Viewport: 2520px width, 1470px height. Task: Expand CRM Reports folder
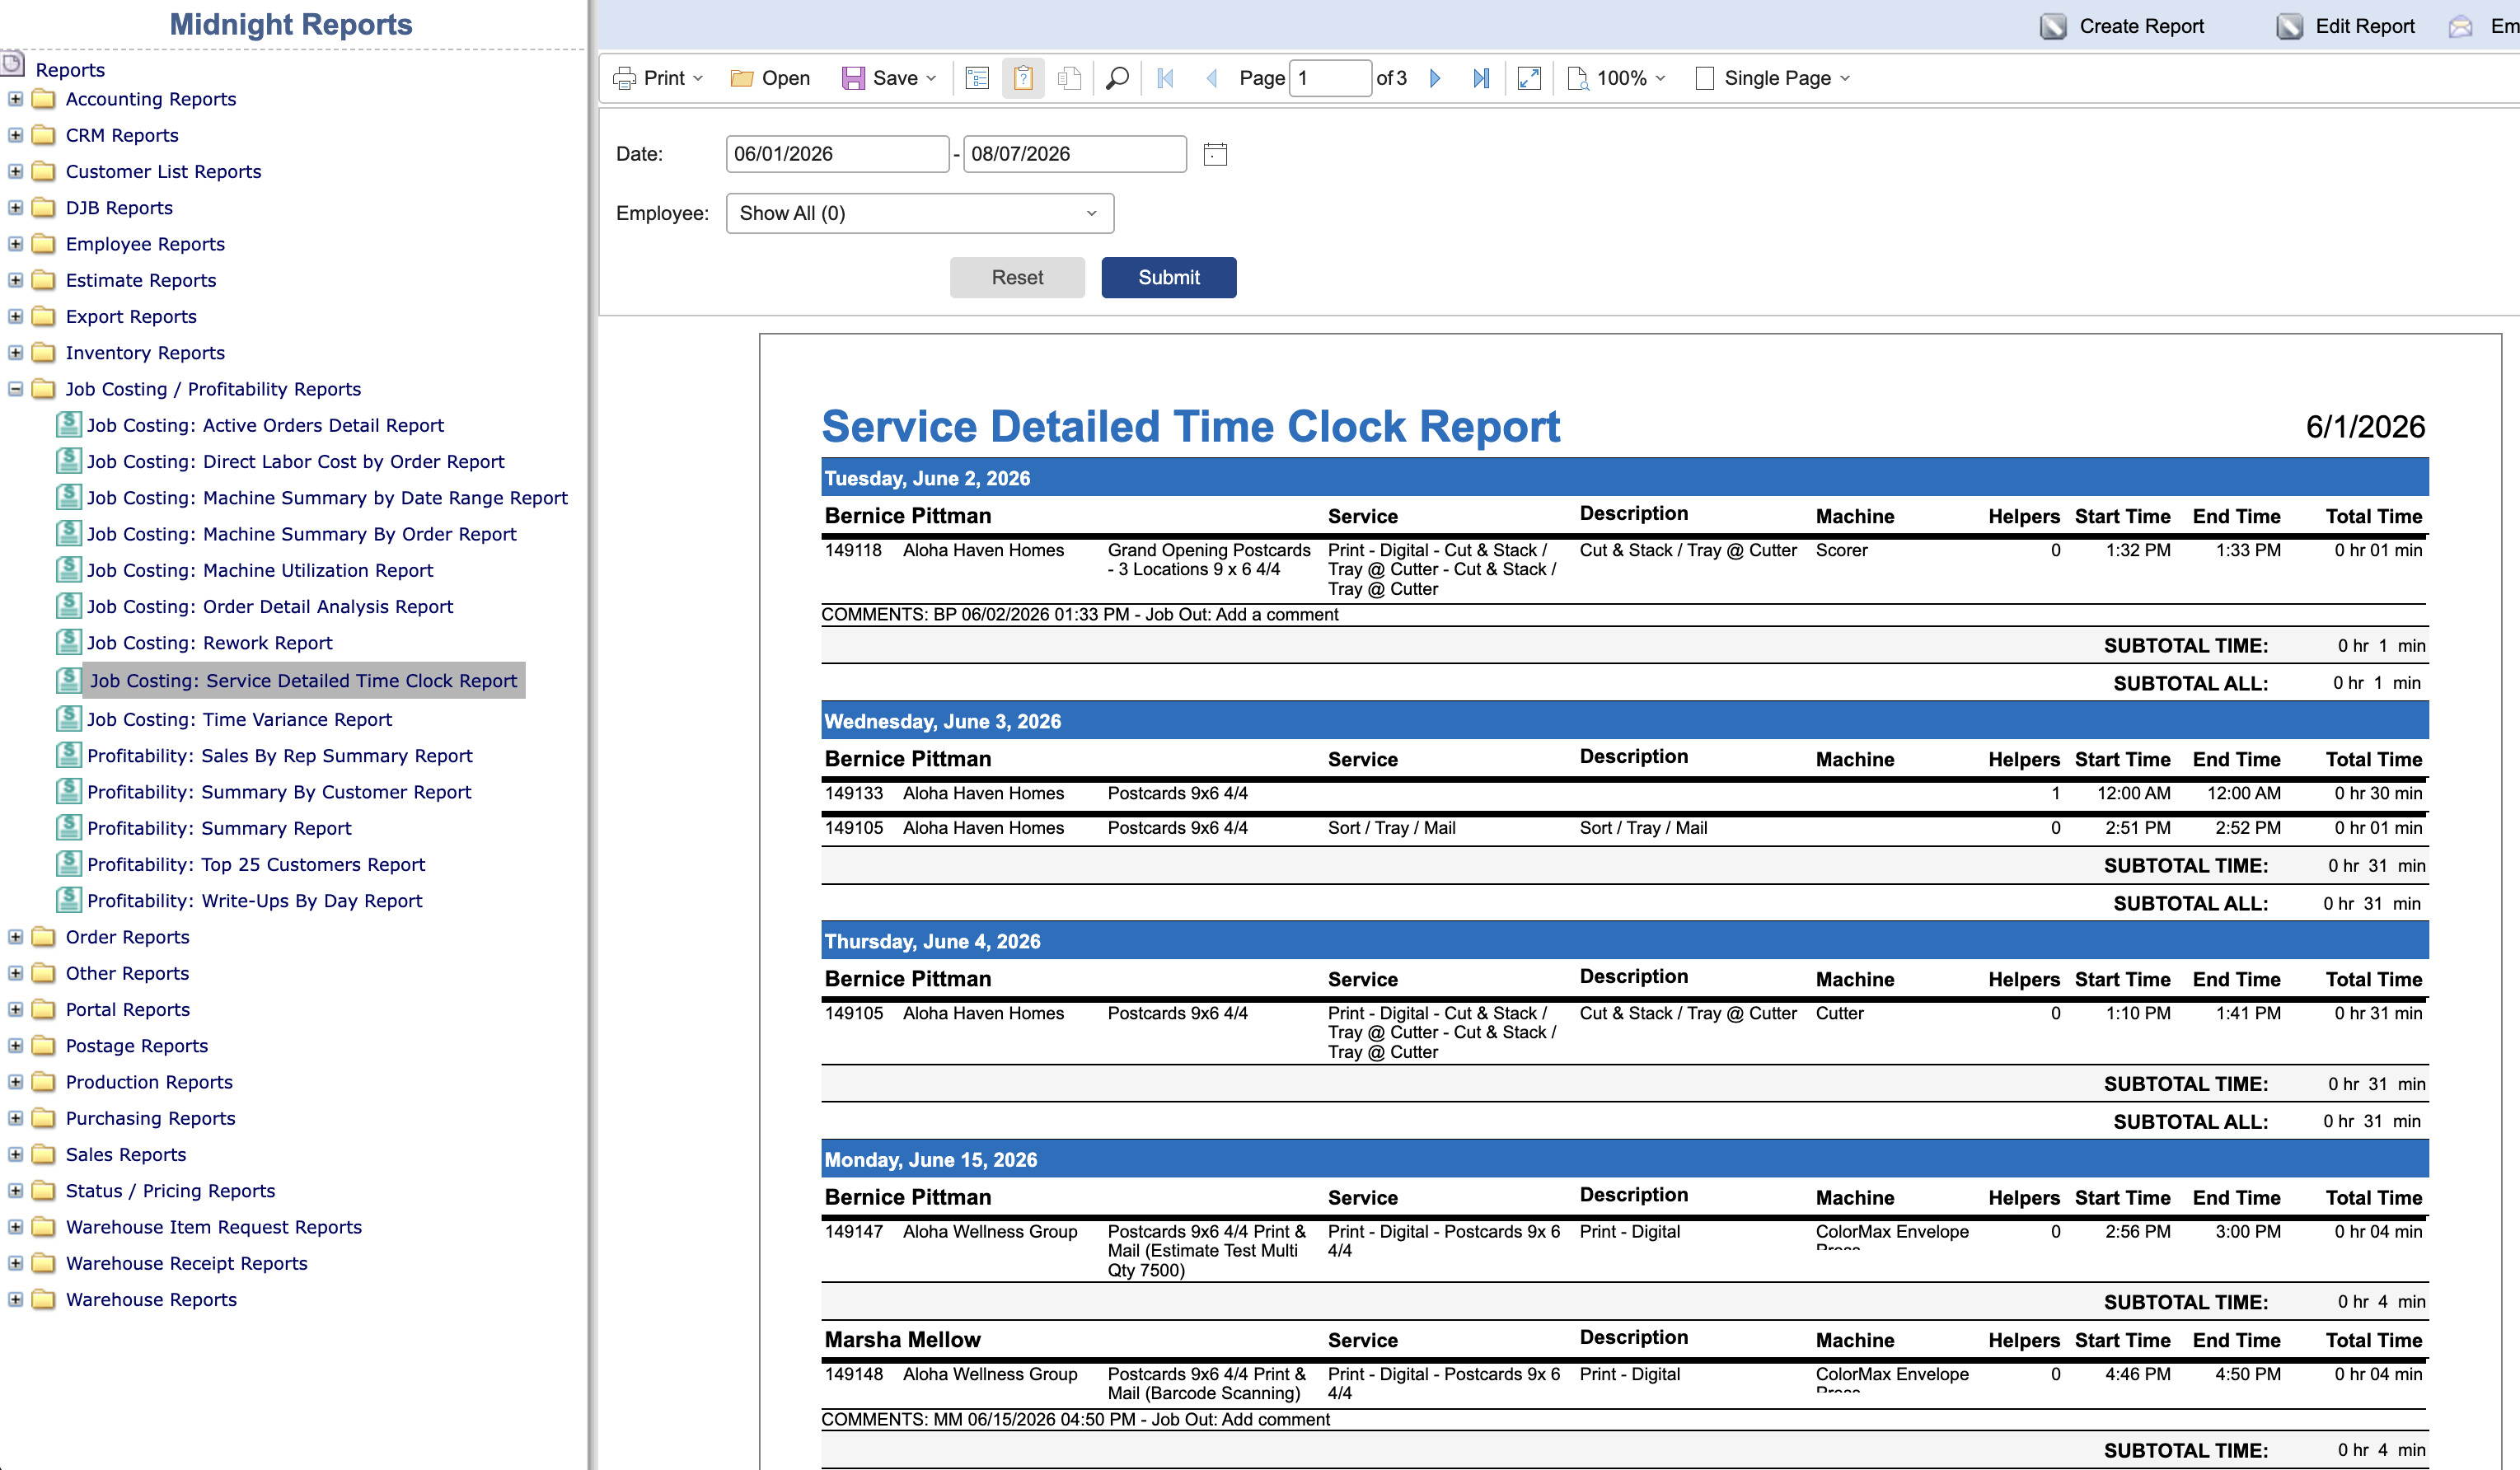(x=15, y=135)
